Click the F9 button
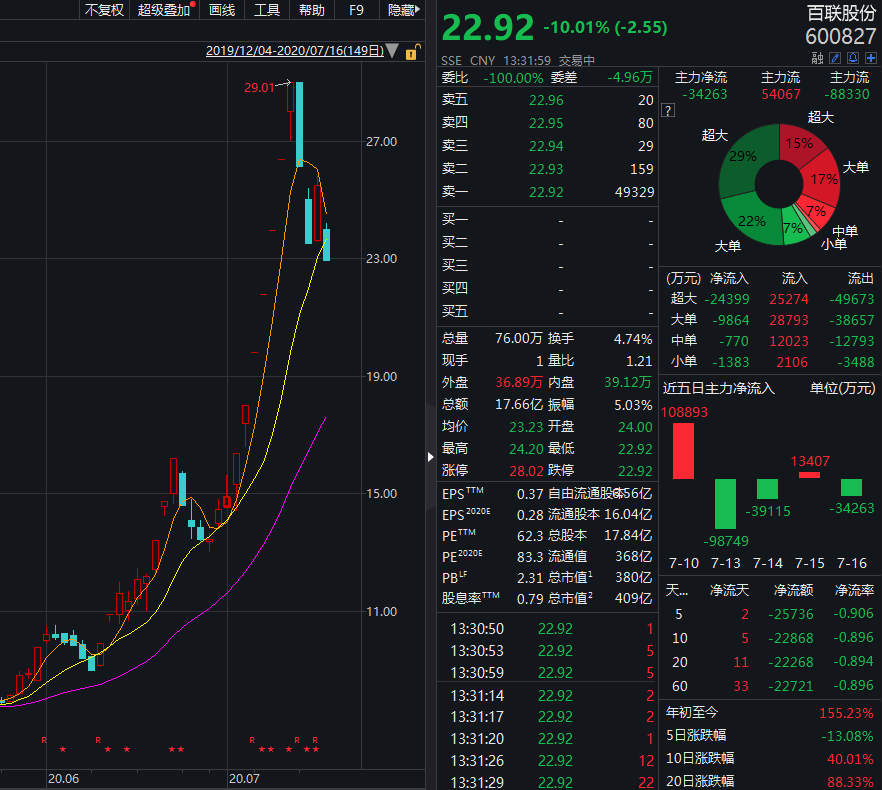Viewport: 882px width, 790px height. point(357,10)
